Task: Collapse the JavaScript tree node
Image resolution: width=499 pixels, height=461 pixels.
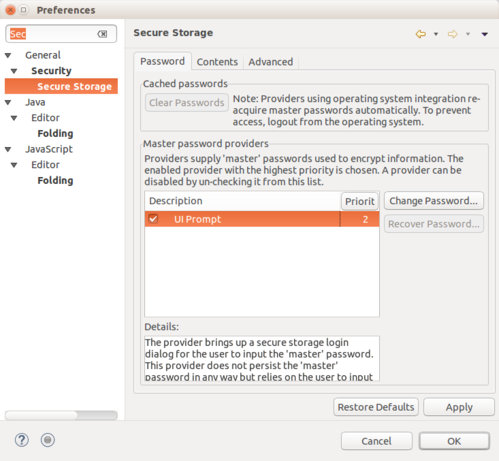Action: (x=8, y=149)
